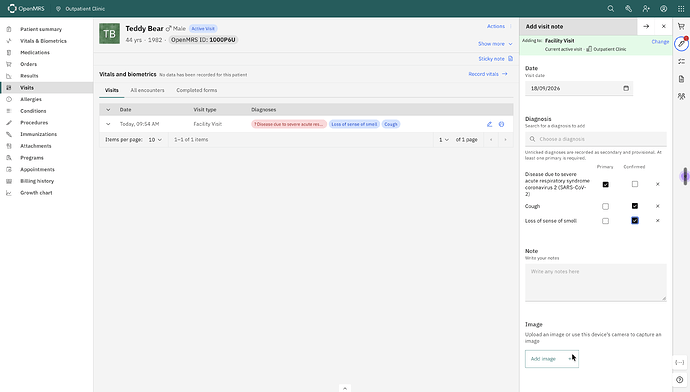The image size is (690, 392).
Task: Uncheck Confirmed for Loss of sense of smell
Action: [635, 220]
